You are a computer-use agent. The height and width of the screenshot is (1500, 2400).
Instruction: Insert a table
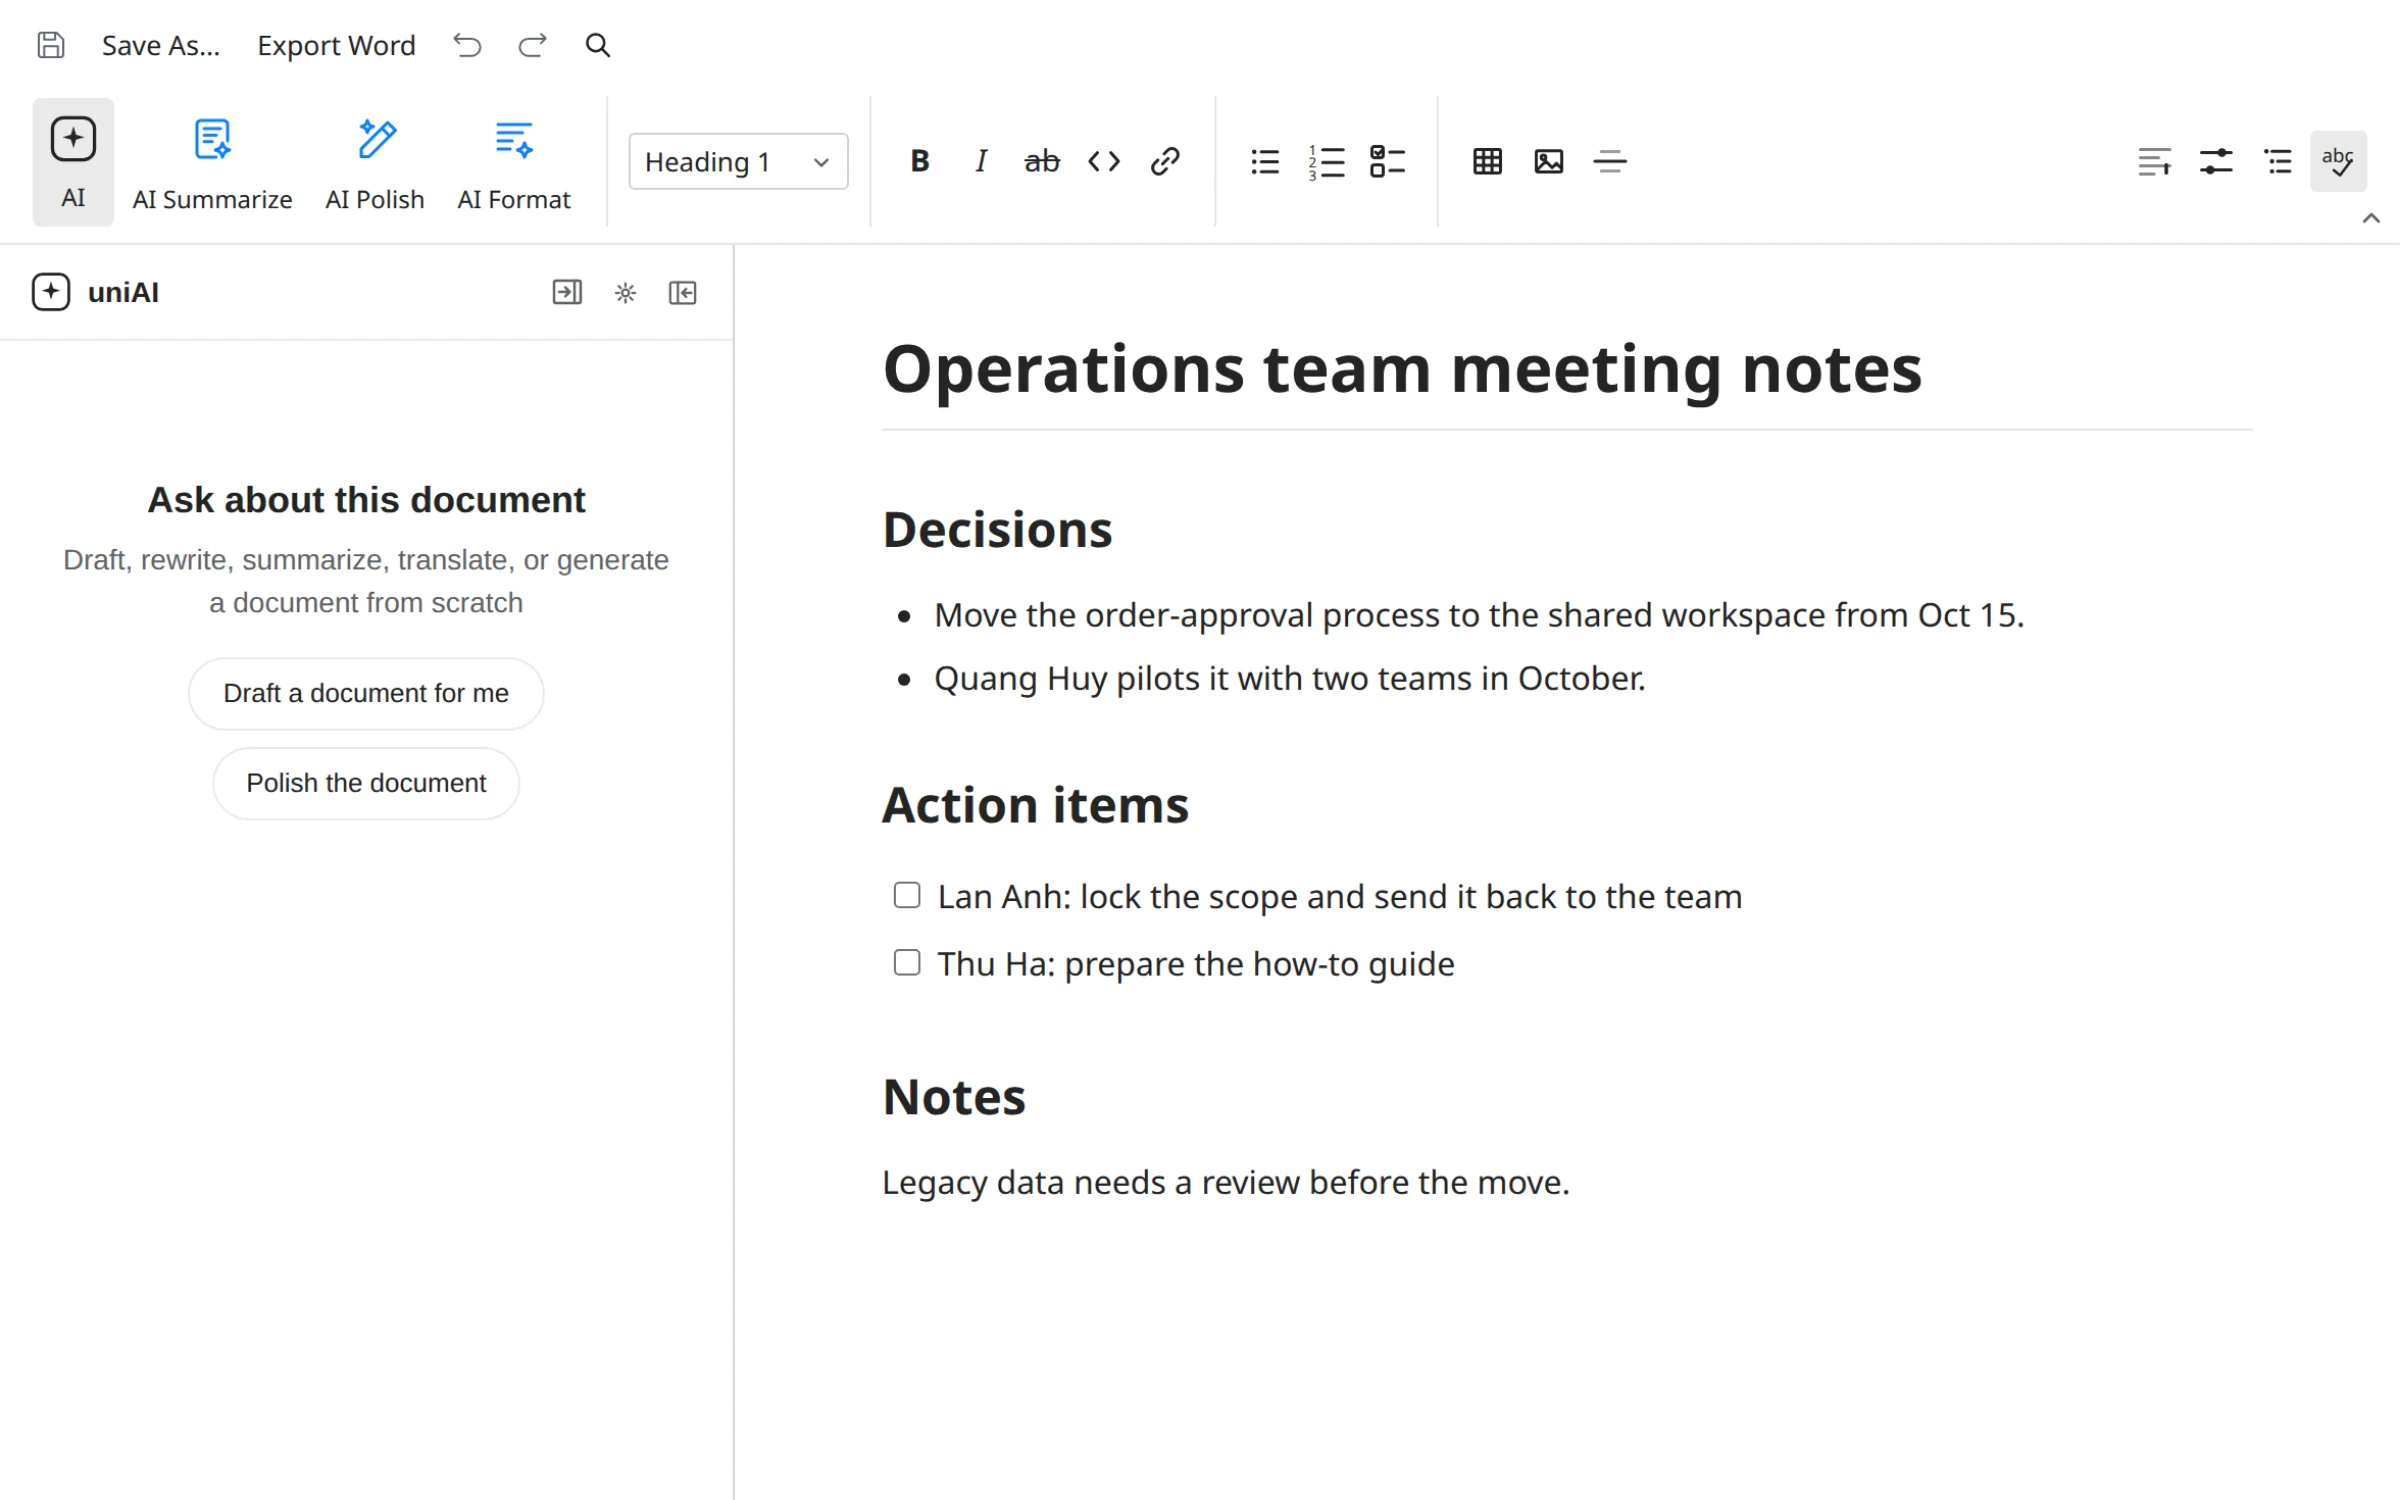(1487, 161)
